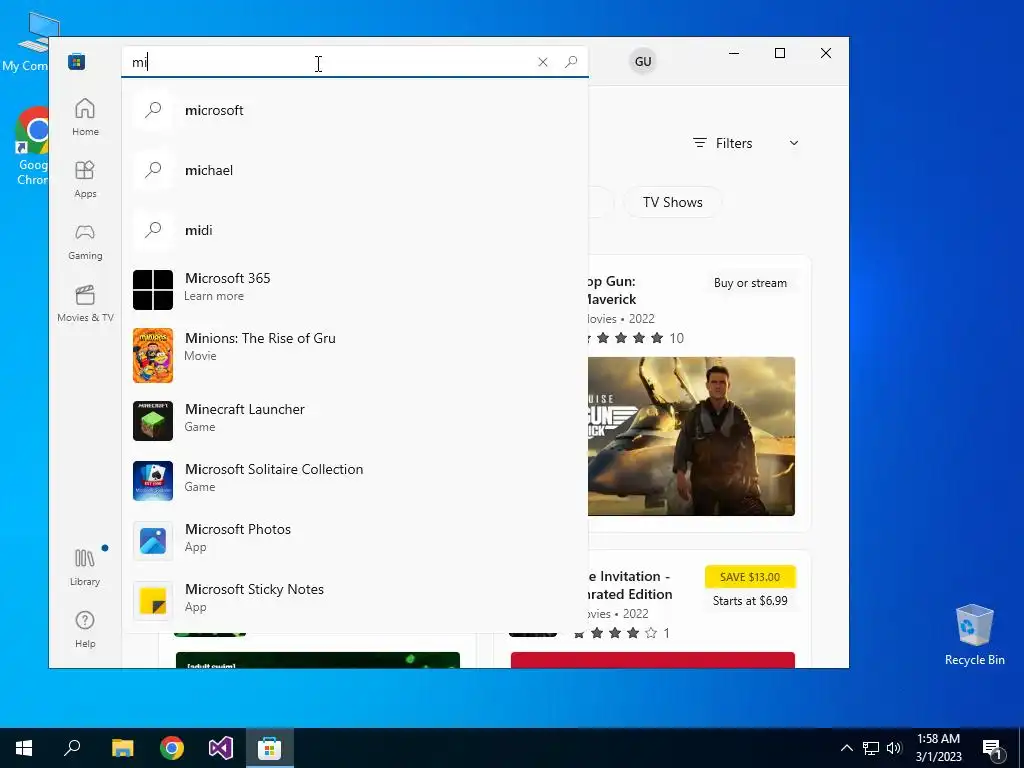Go to the Home page
Screen dimensions: 1024x768
(85, 118)
